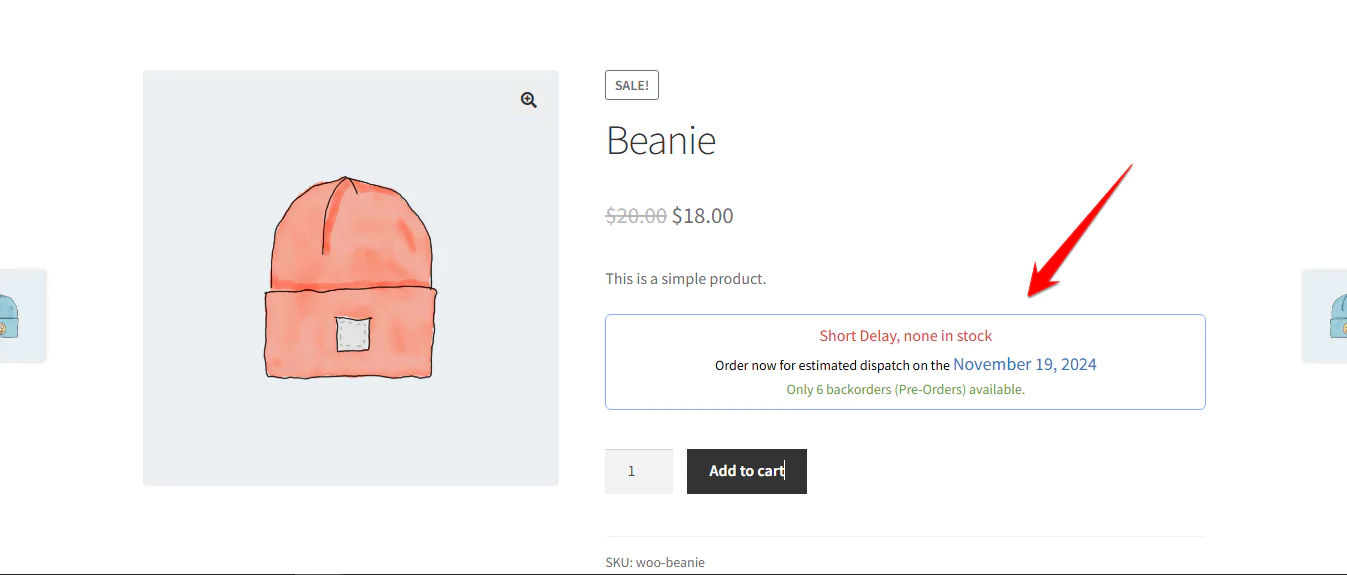The height and width of the screenshot is (575, 1347).
Task: Click the crossed-out $20.00 price
Action: coord(636,215)
